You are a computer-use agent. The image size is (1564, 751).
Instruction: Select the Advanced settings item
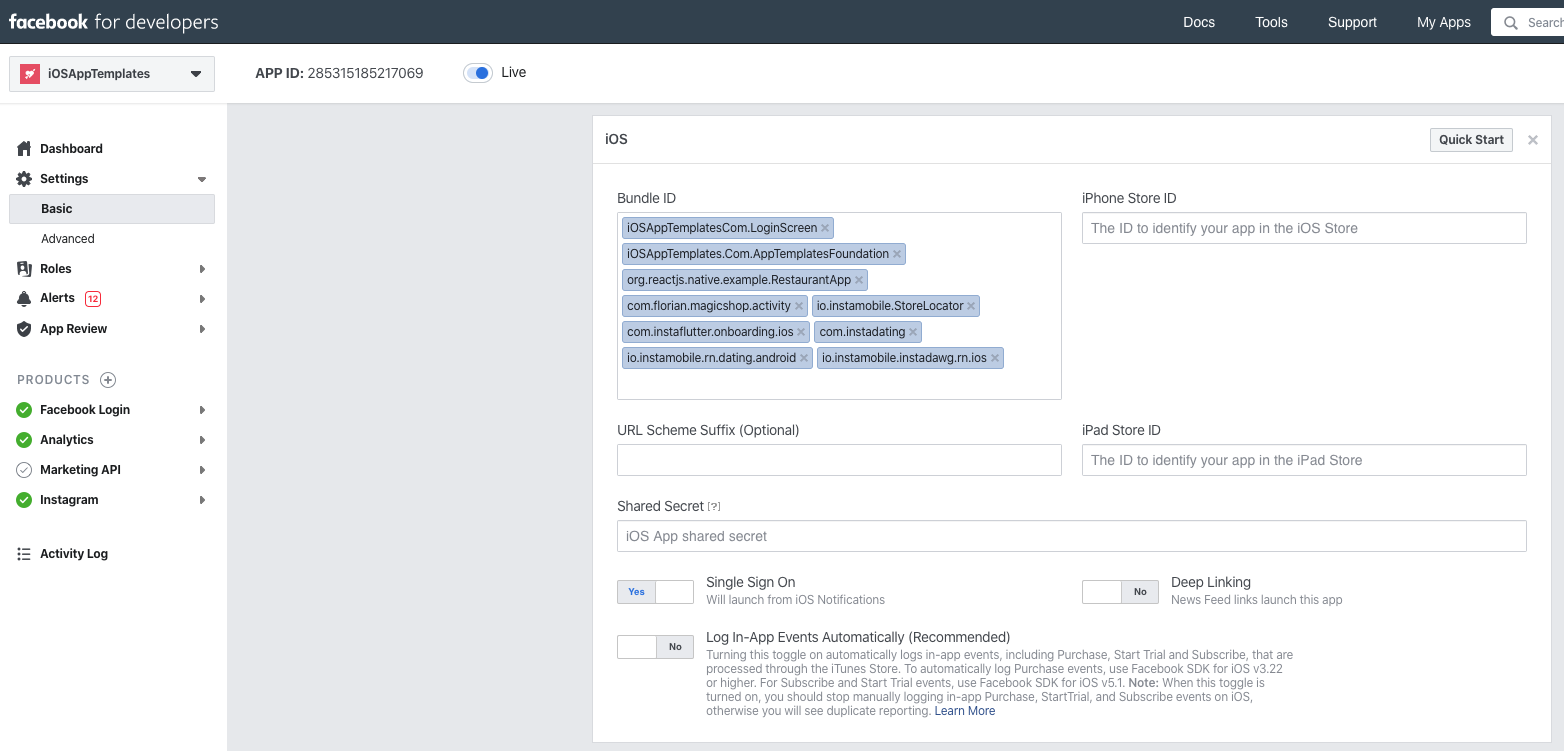coord(68,239)
